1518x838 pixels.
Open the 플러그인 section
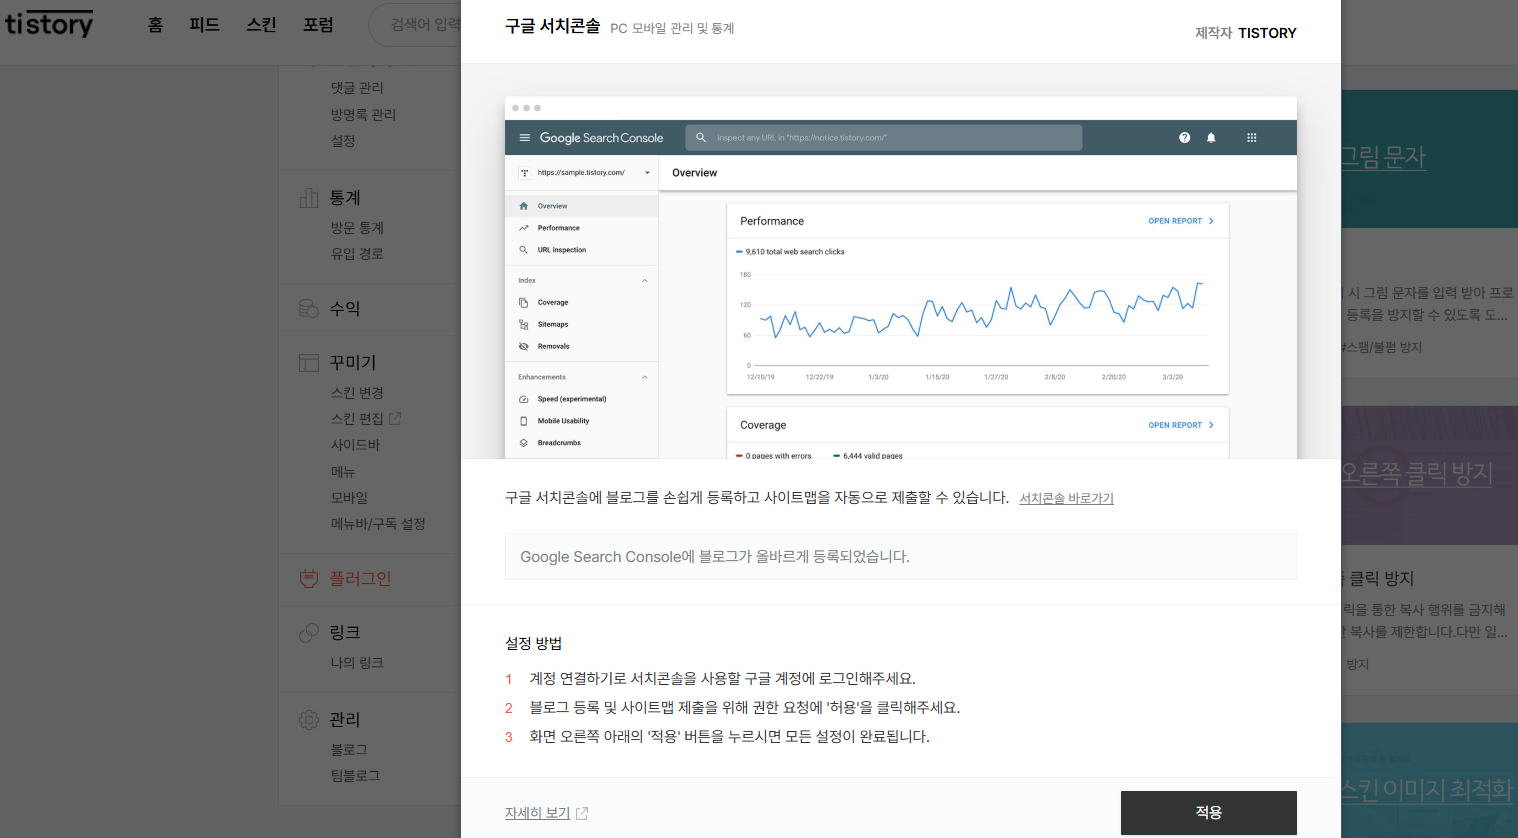(x=360, y=578)
